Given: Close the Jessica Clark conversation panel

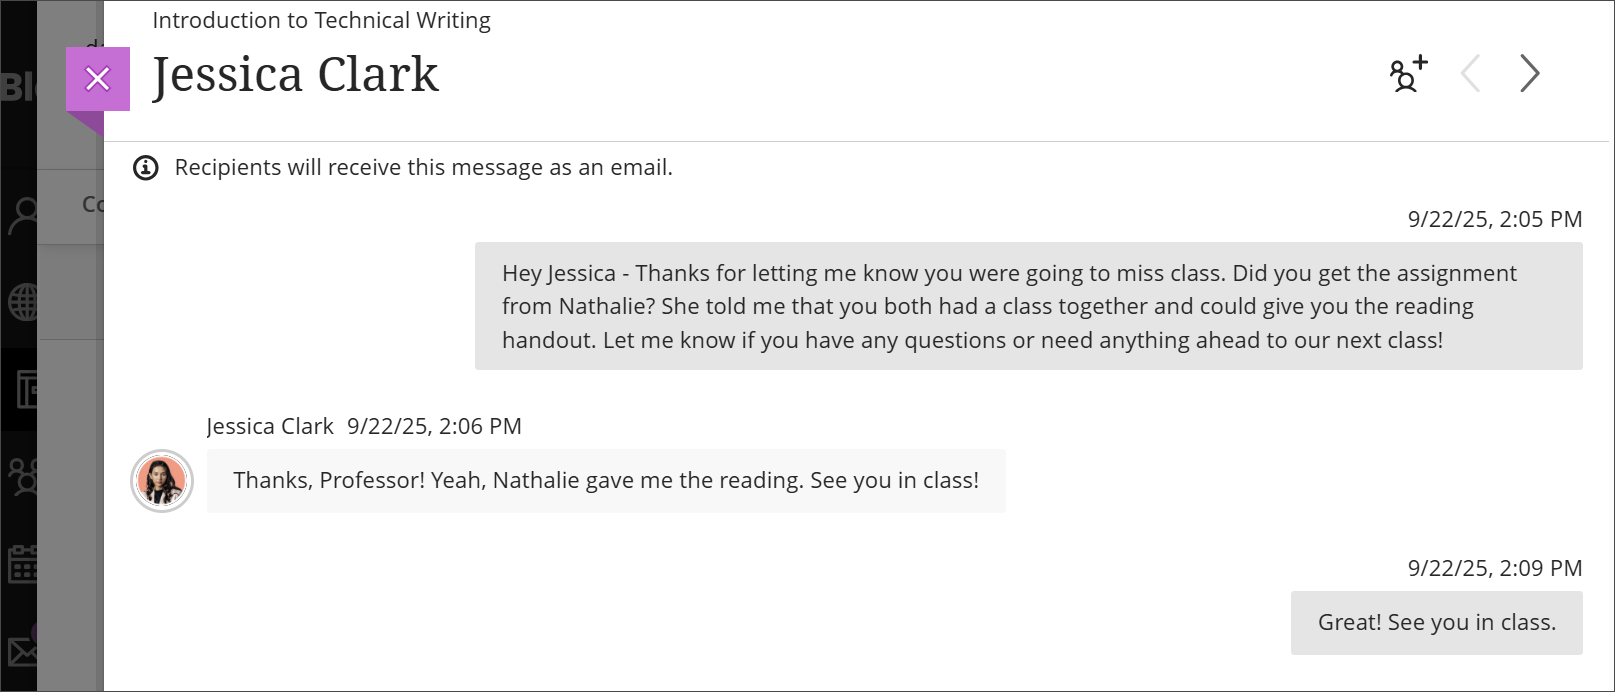Looking at the screenshot, I should click(97, 78).
